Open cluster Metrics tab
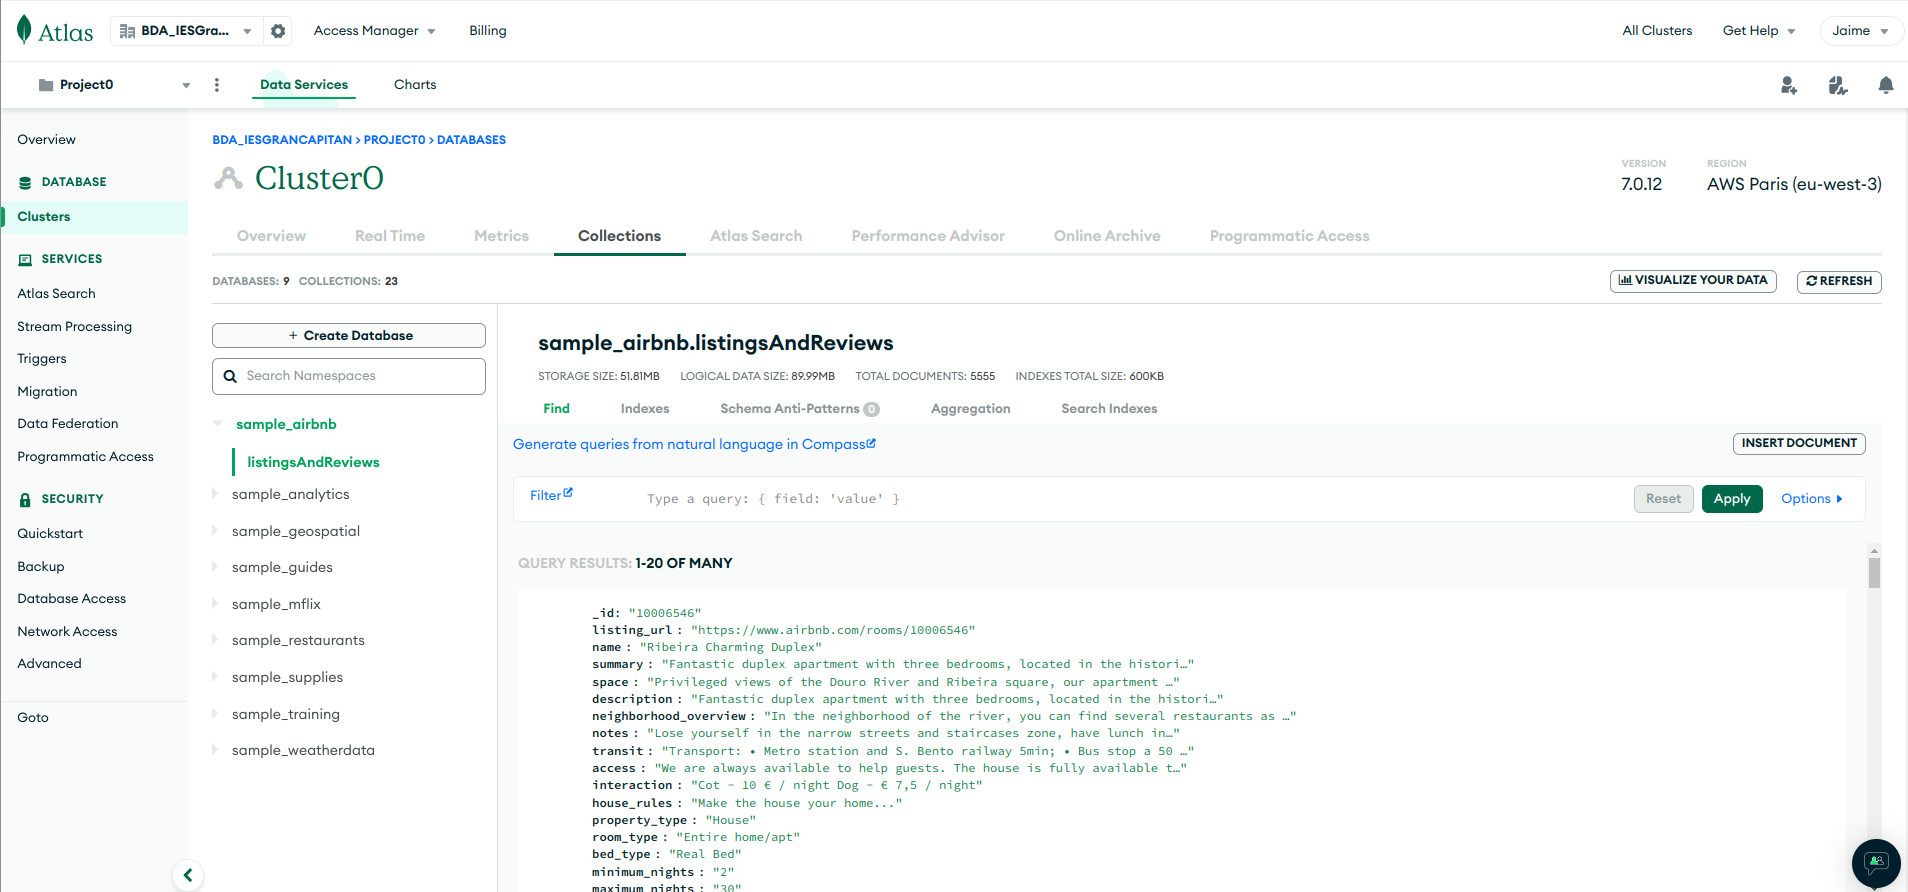 (x=501, y=236)
